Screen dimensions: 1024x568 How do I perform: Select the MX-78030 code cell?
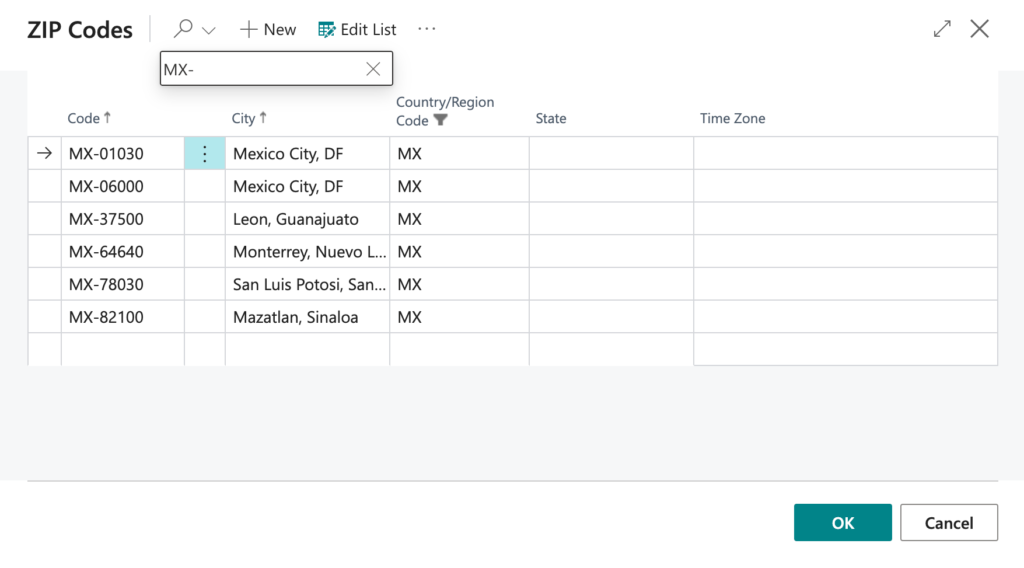[123, 284]
